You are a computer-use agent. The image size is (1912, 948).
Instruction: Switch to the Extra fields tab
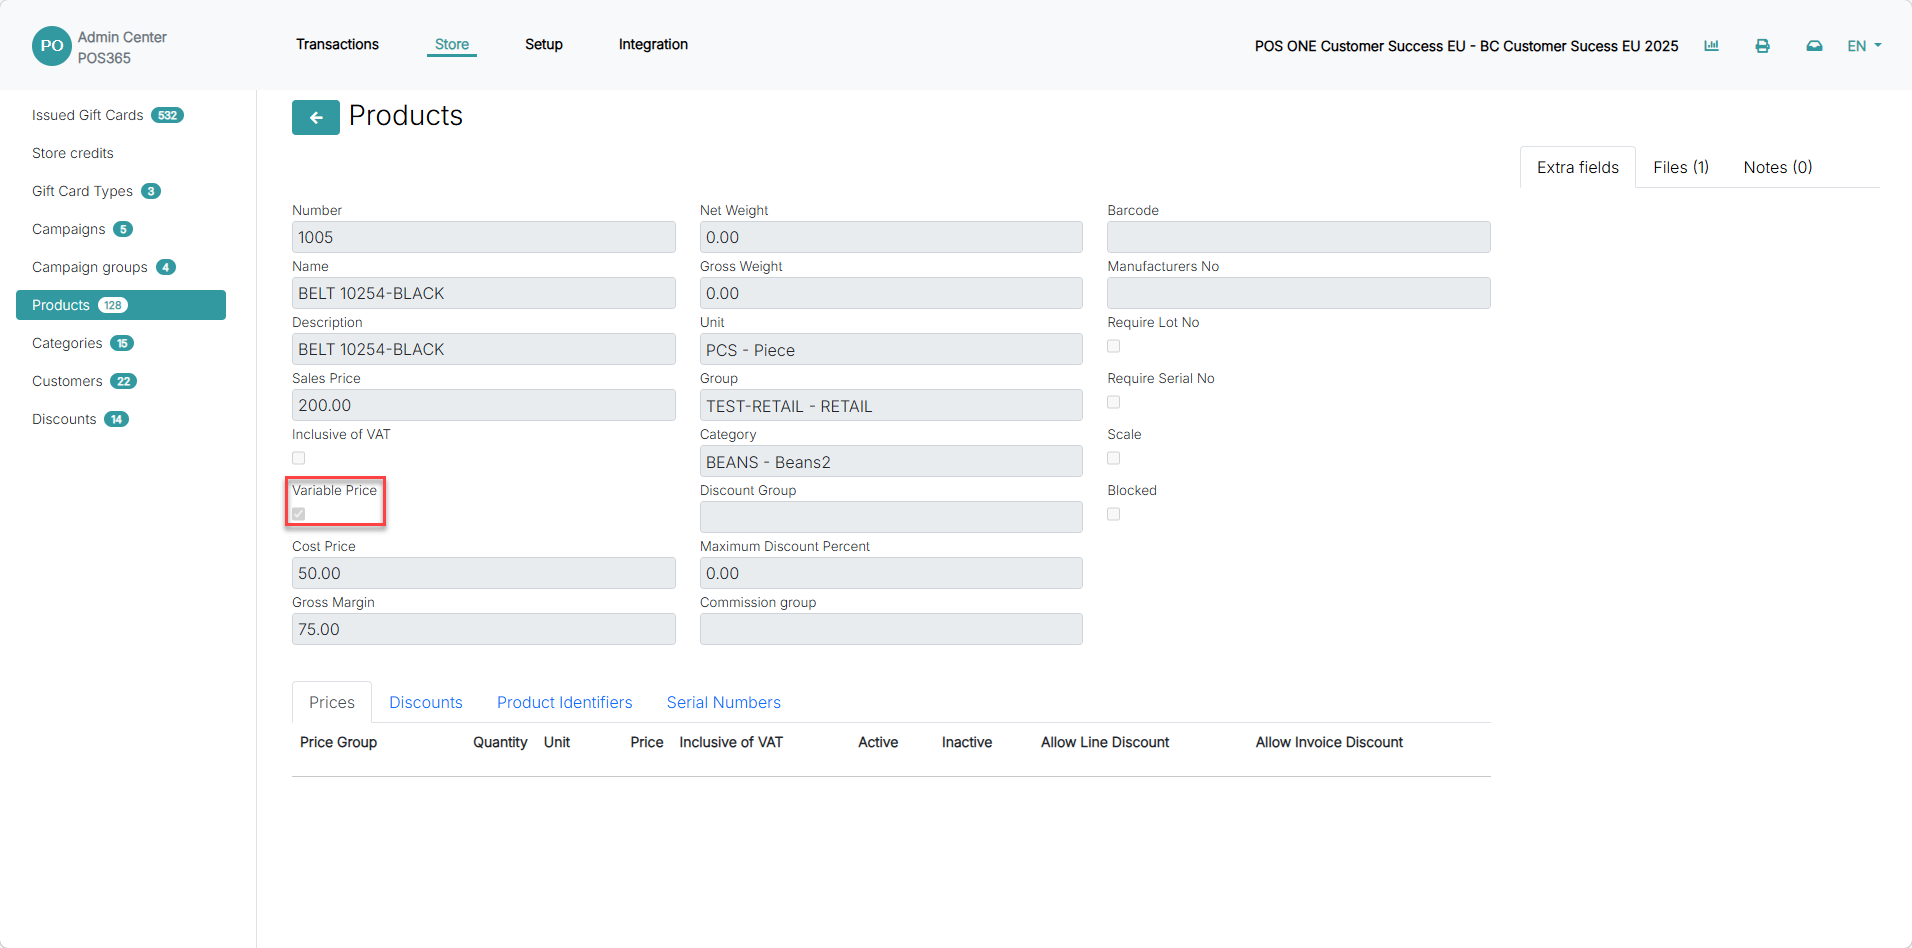(x=1578, y=167)
